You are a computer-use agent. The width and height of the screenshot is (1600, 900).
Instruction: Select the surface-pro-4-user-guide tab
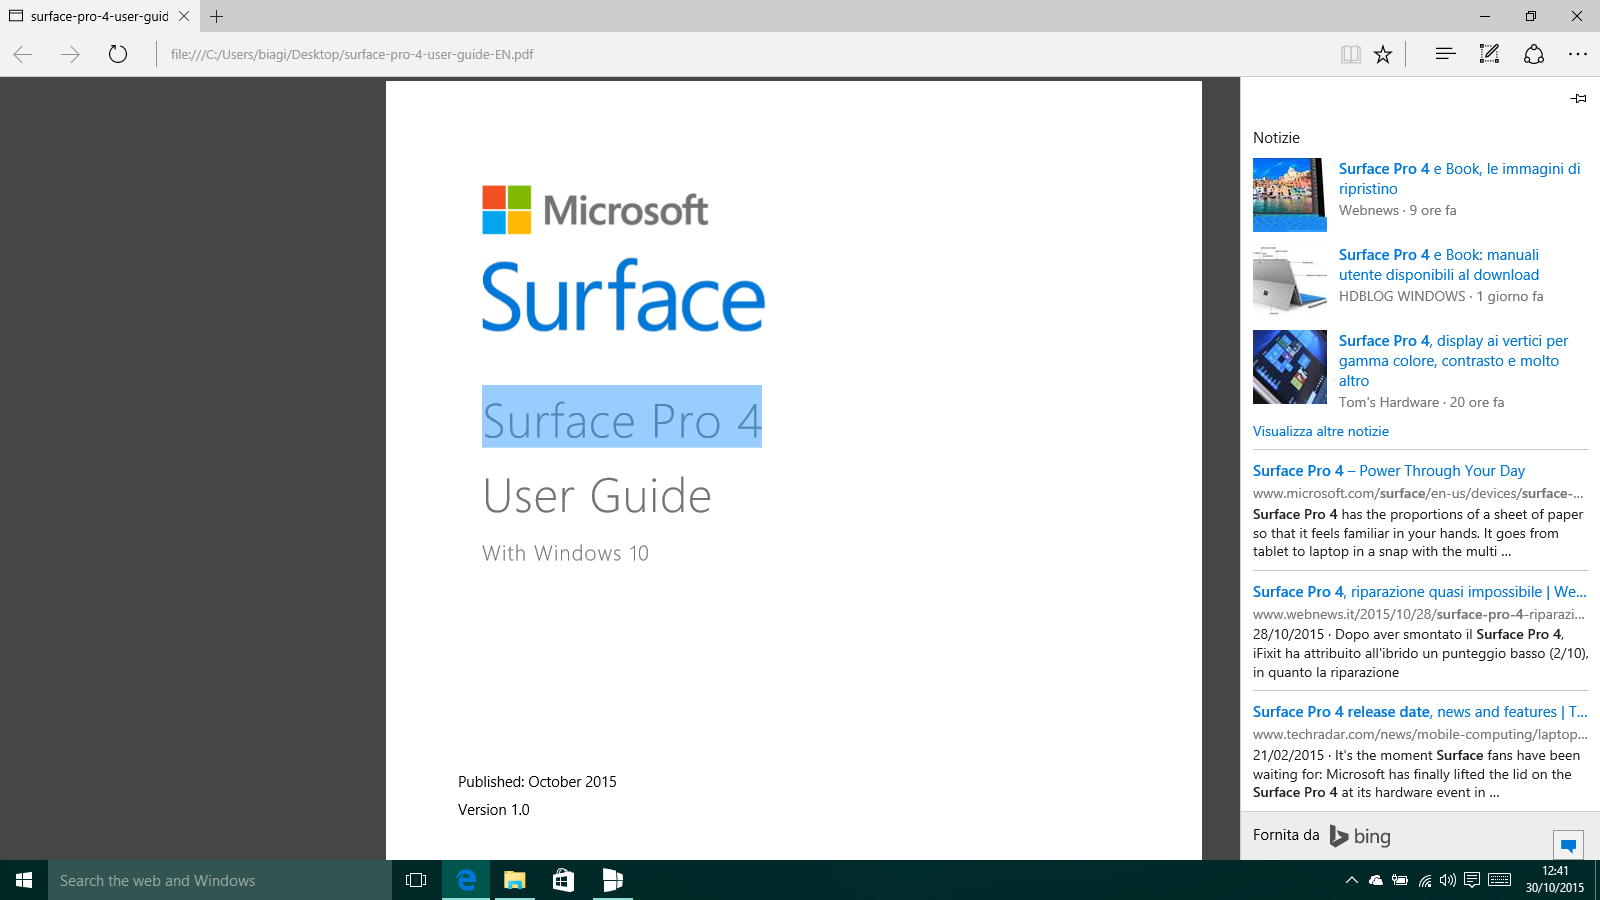click(x=100, y=16)
